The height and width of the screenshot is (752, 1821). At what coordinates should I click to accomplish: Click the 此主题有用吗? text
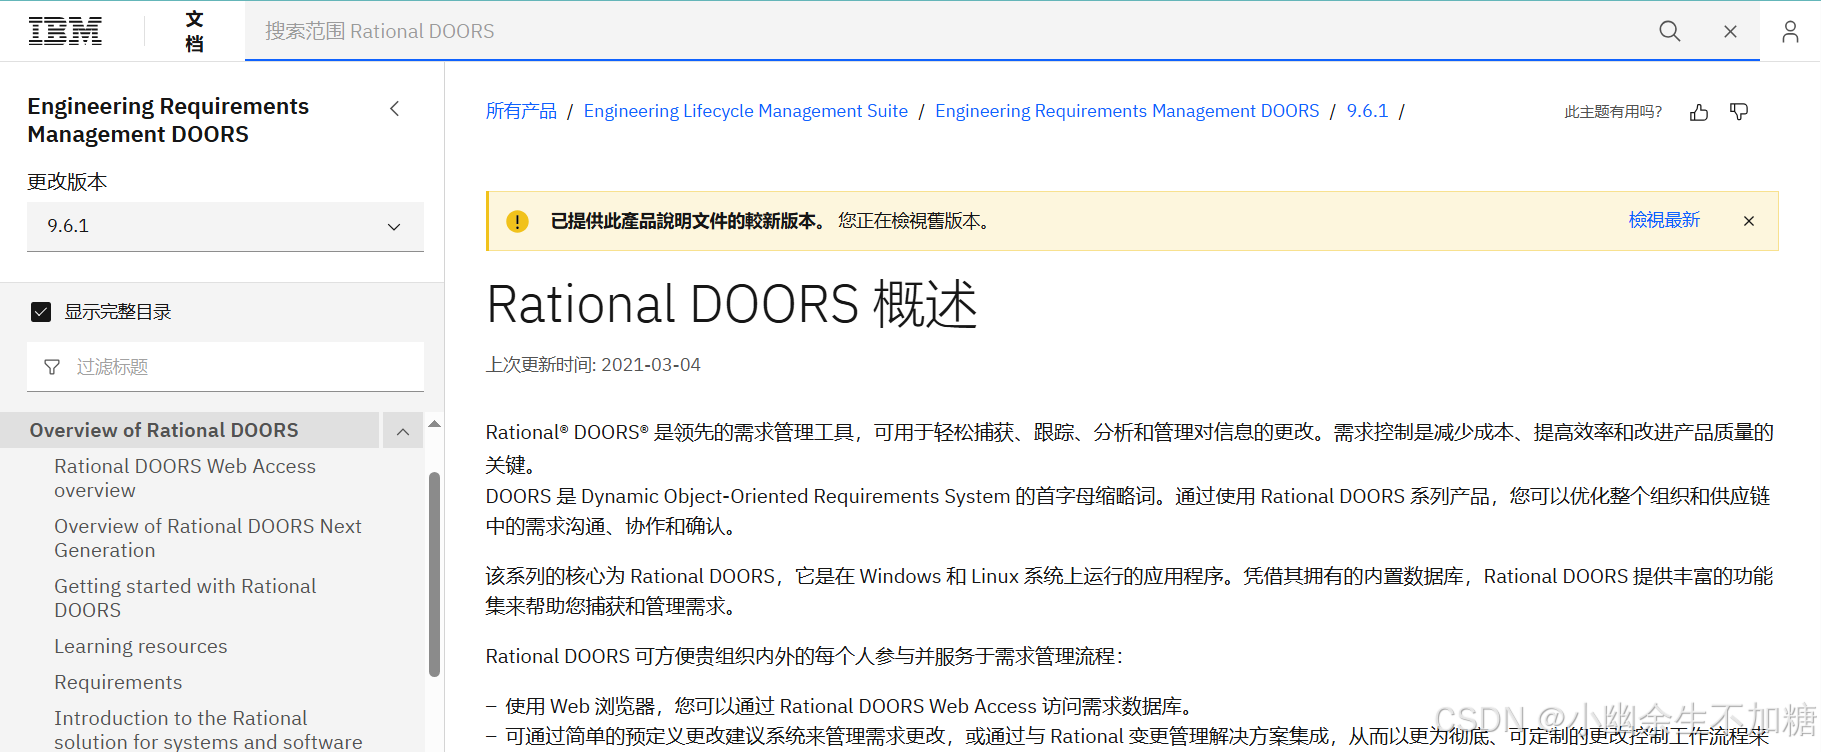[x=1613, y=112]
